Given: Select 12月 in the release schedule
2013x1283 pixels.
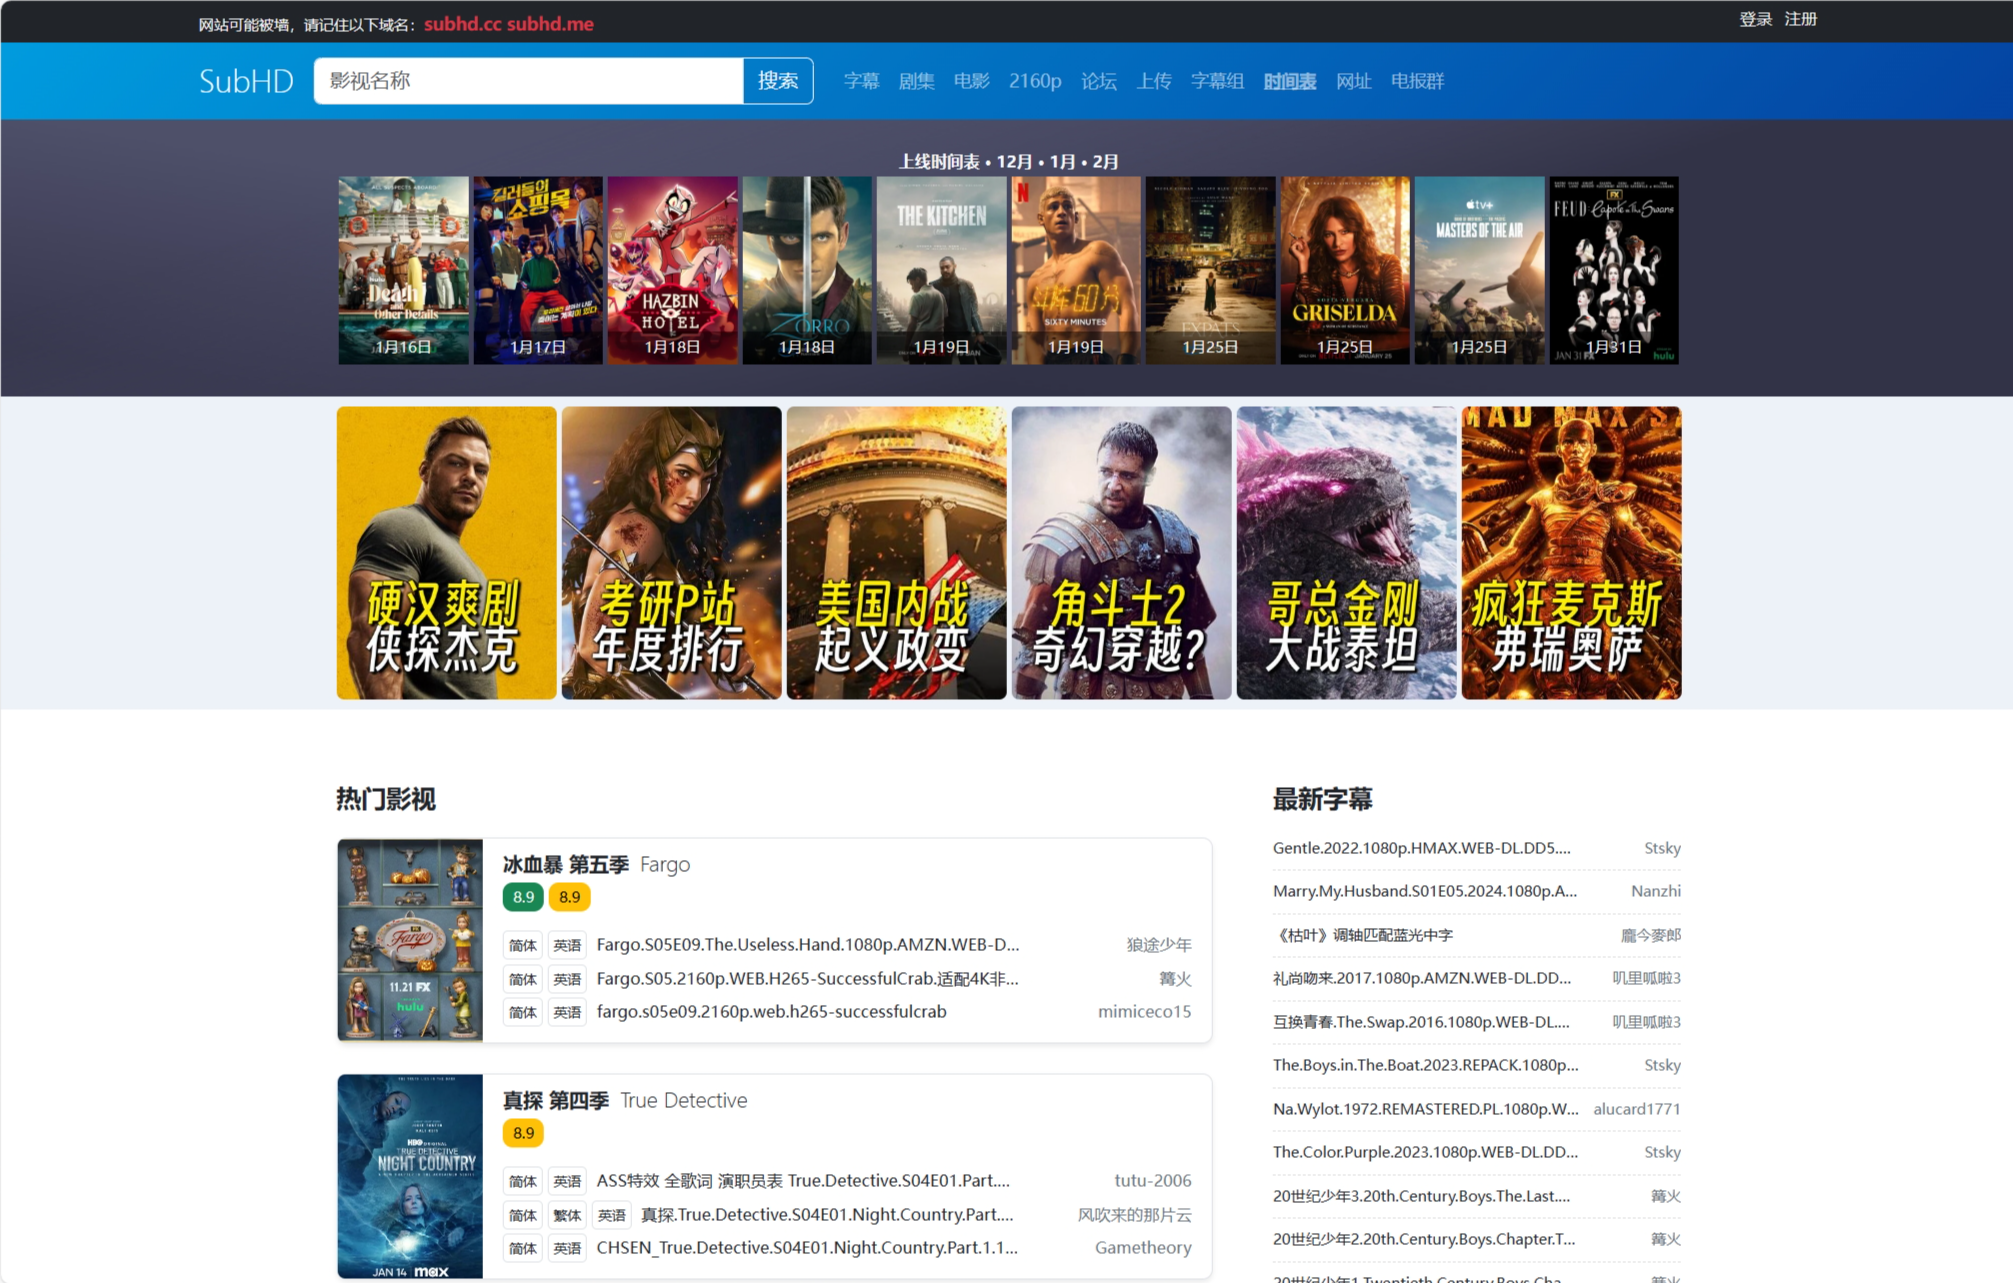Looking at the screenshot, I should coord(1015,161).
